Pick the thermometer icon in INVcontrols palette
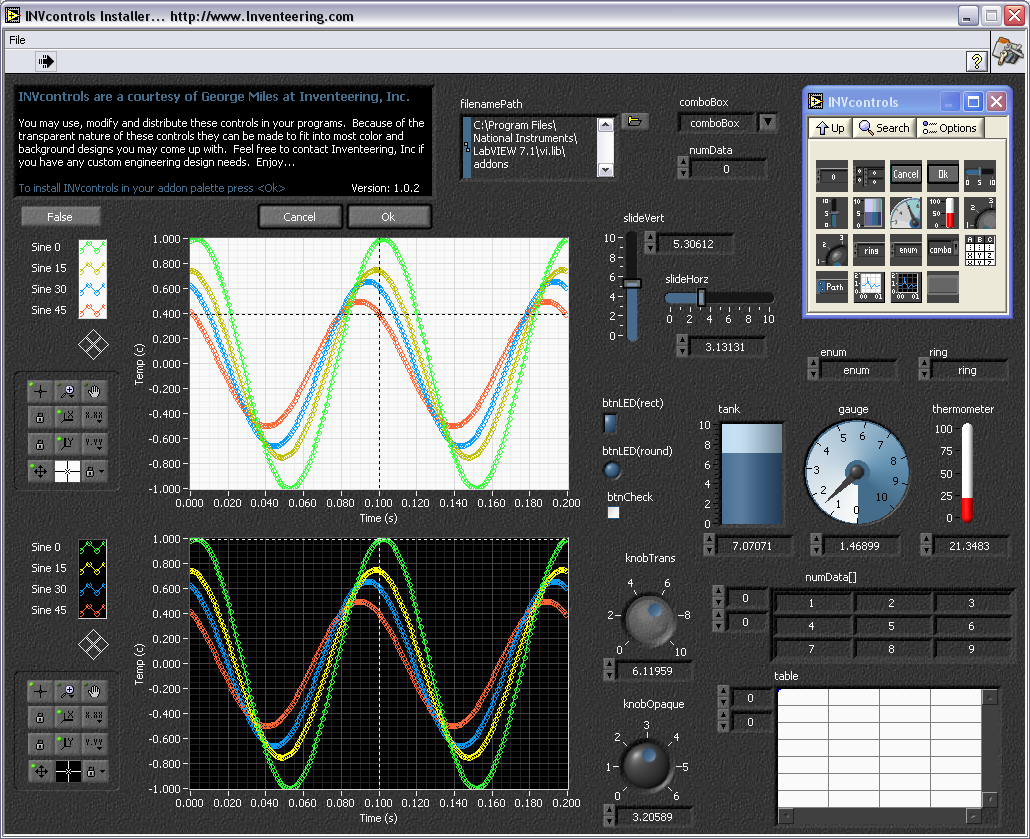 point(943,213)
